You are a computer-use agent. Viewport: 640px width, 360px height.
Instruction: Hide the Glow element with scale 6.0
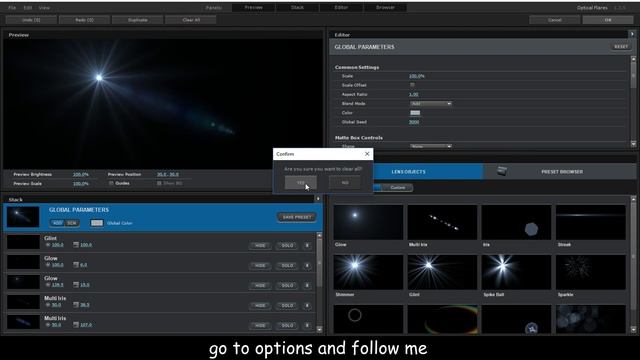[x=260, y=265]
